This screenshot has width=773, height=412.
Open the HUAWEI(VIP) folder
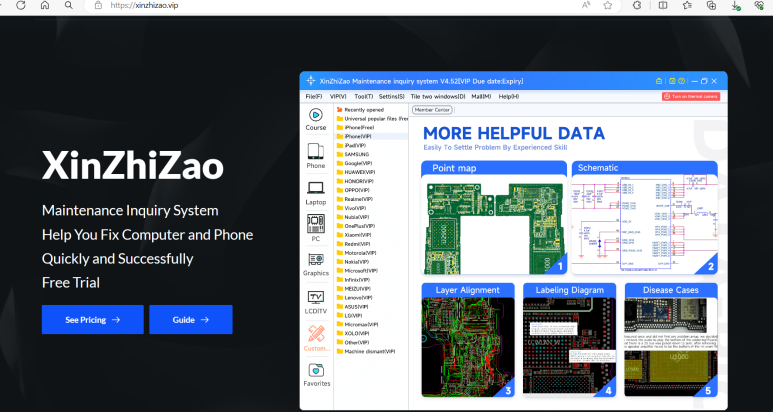tap(356, 172)
